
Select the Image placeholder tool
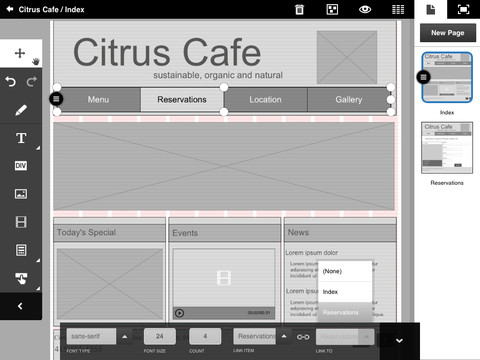(x=21, y=194)
